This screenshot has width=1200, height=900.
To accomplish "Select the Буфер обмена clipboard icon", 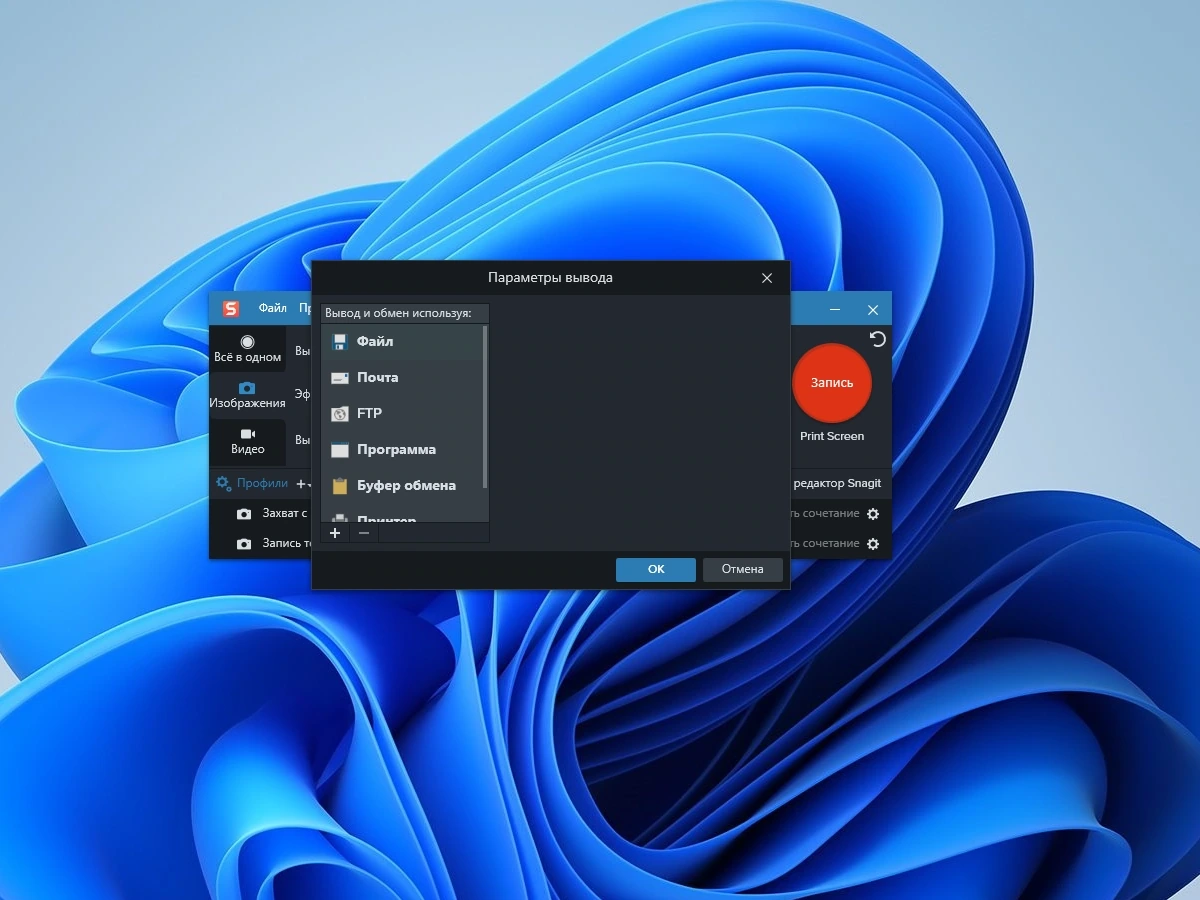I will (340, 485).
